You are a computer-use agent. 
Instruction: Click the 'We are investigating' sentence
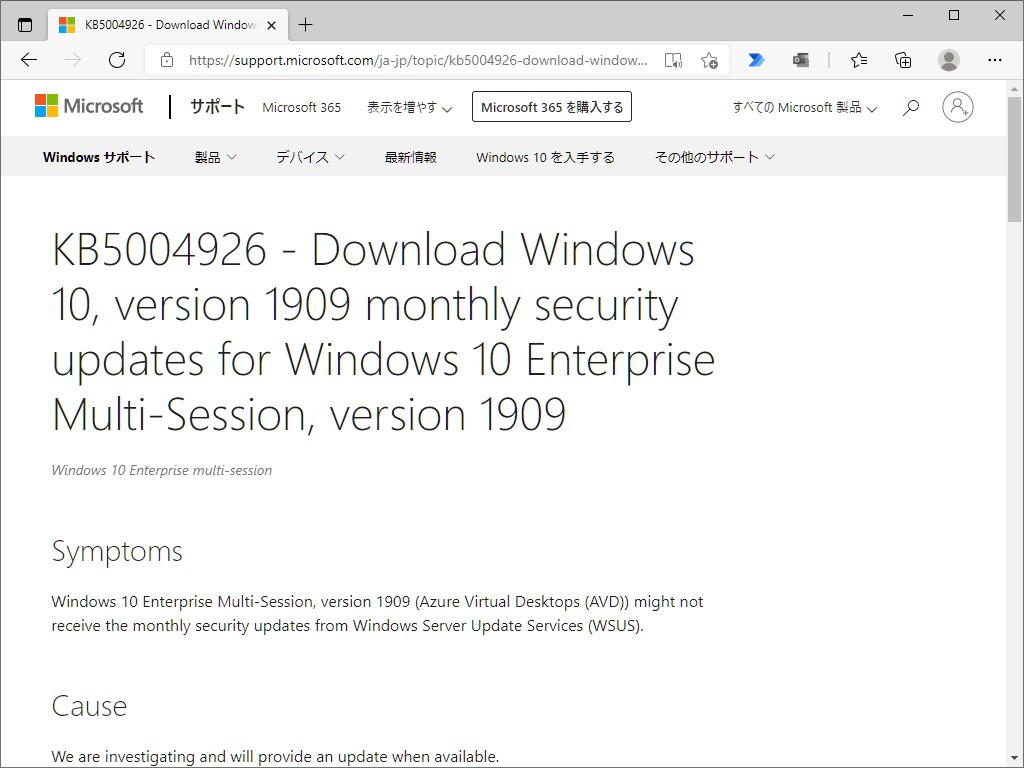(x=275, y=756)
